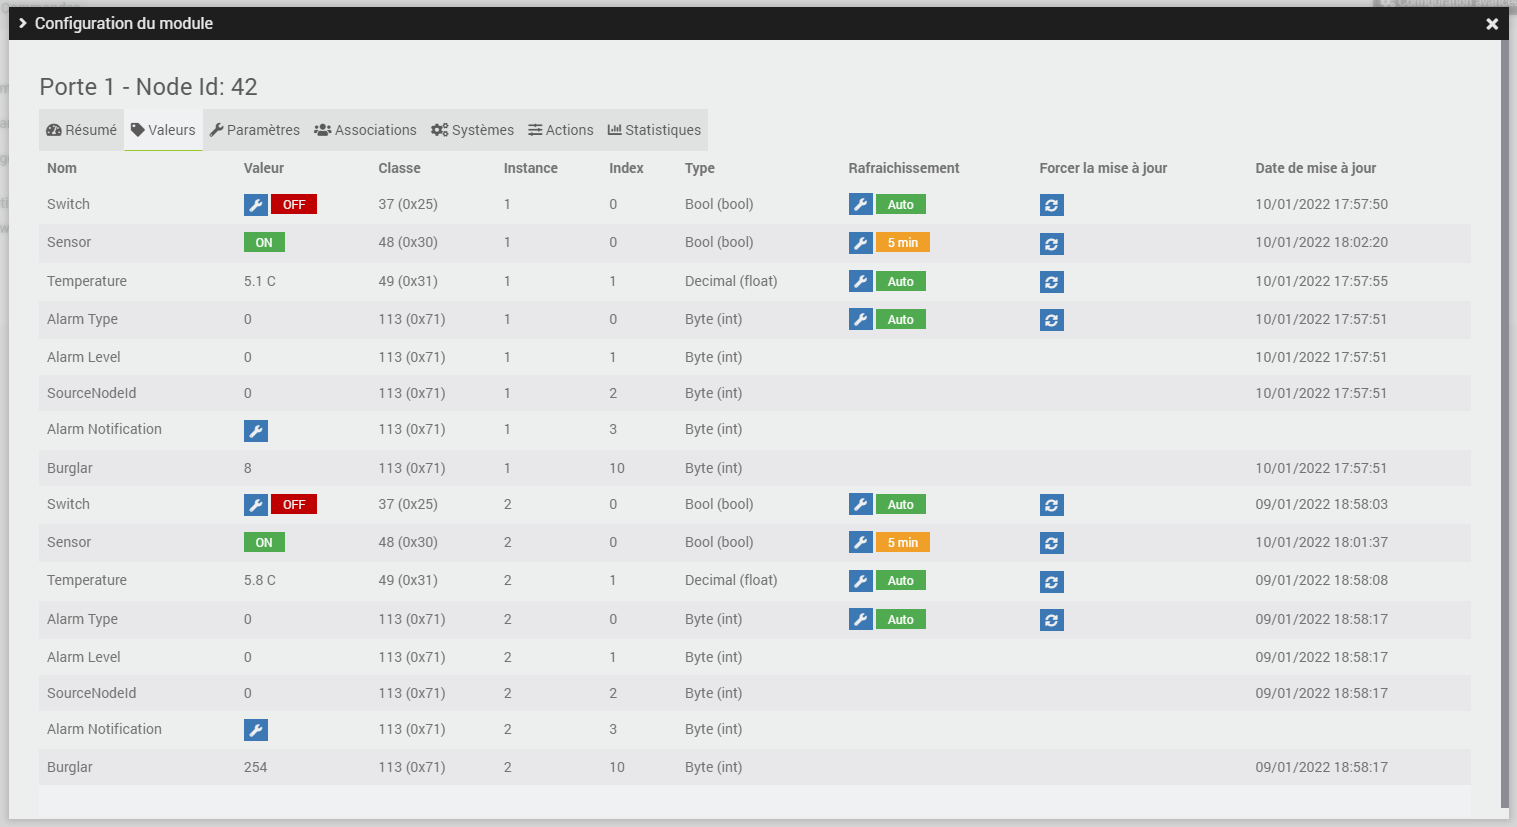
Task: Click timestamp 10/01/2022 17:57:50
Action: [x=1322, y=204]
